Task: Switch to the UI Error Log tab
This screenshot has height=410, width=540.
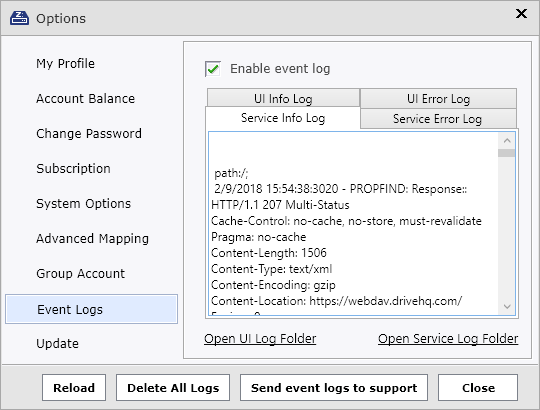Action: (438, 99)
